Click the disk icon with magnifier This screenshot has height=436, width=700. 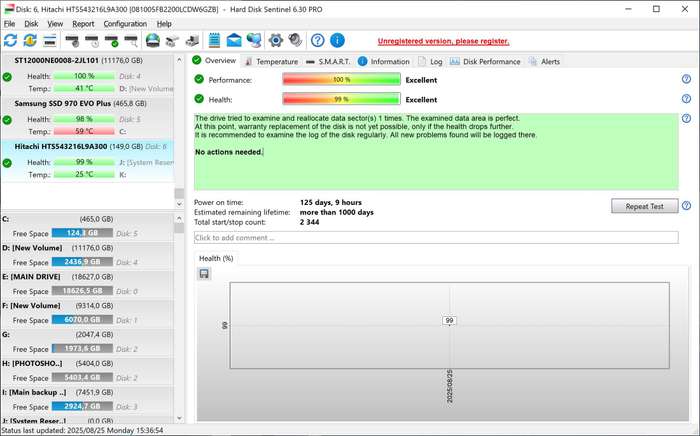click(131, 41)
